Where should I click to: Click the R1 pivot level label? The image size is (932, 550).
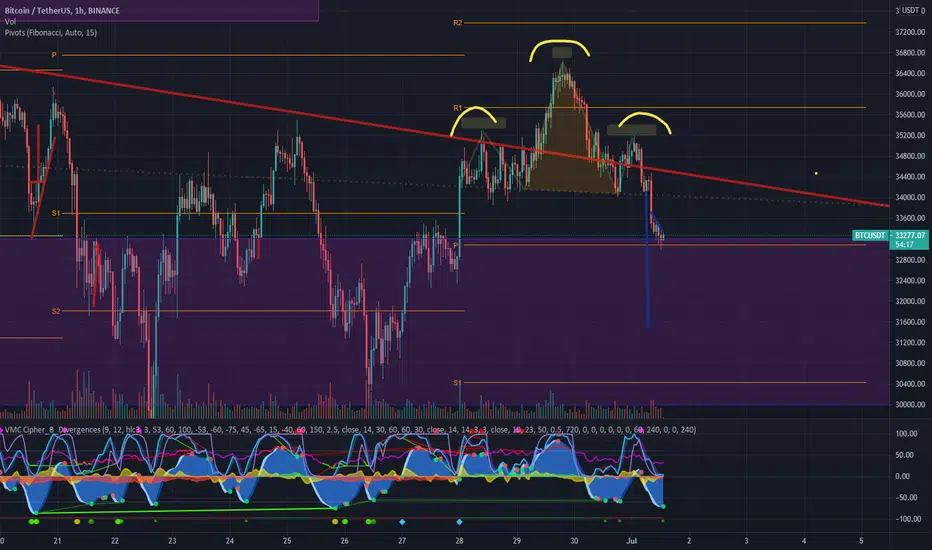click(x=458, y=108)
